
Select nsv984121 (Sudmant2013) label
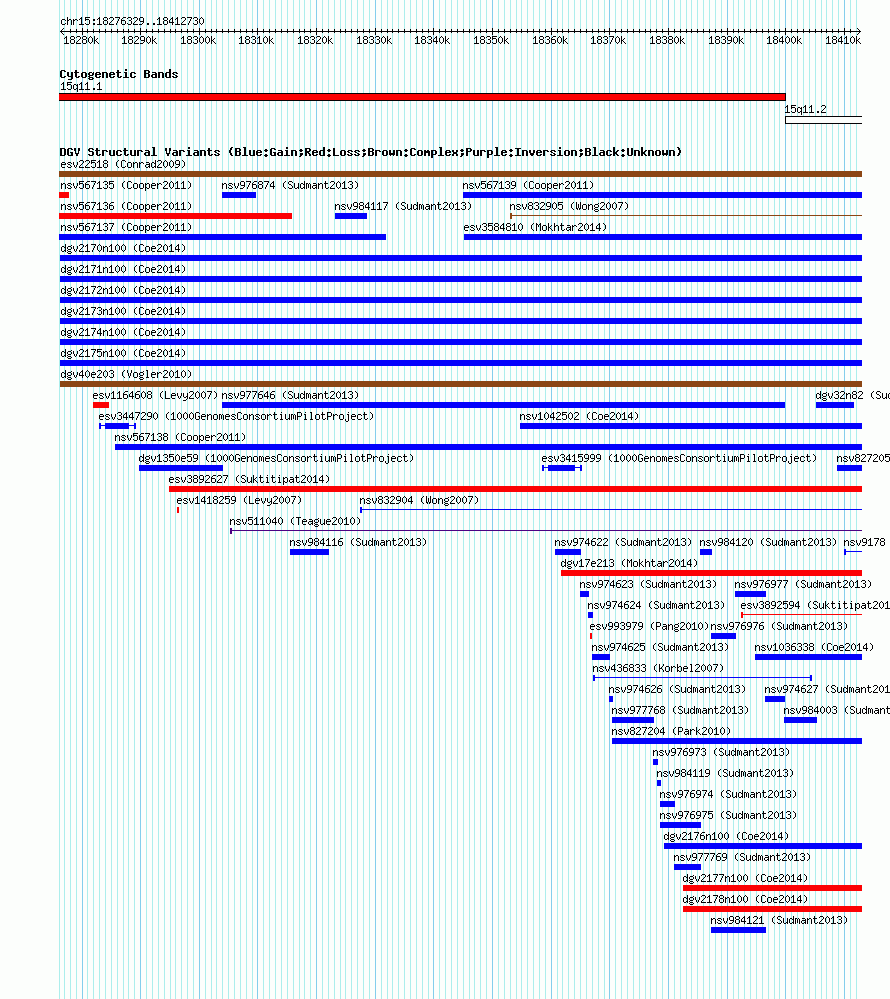[779, 921]
